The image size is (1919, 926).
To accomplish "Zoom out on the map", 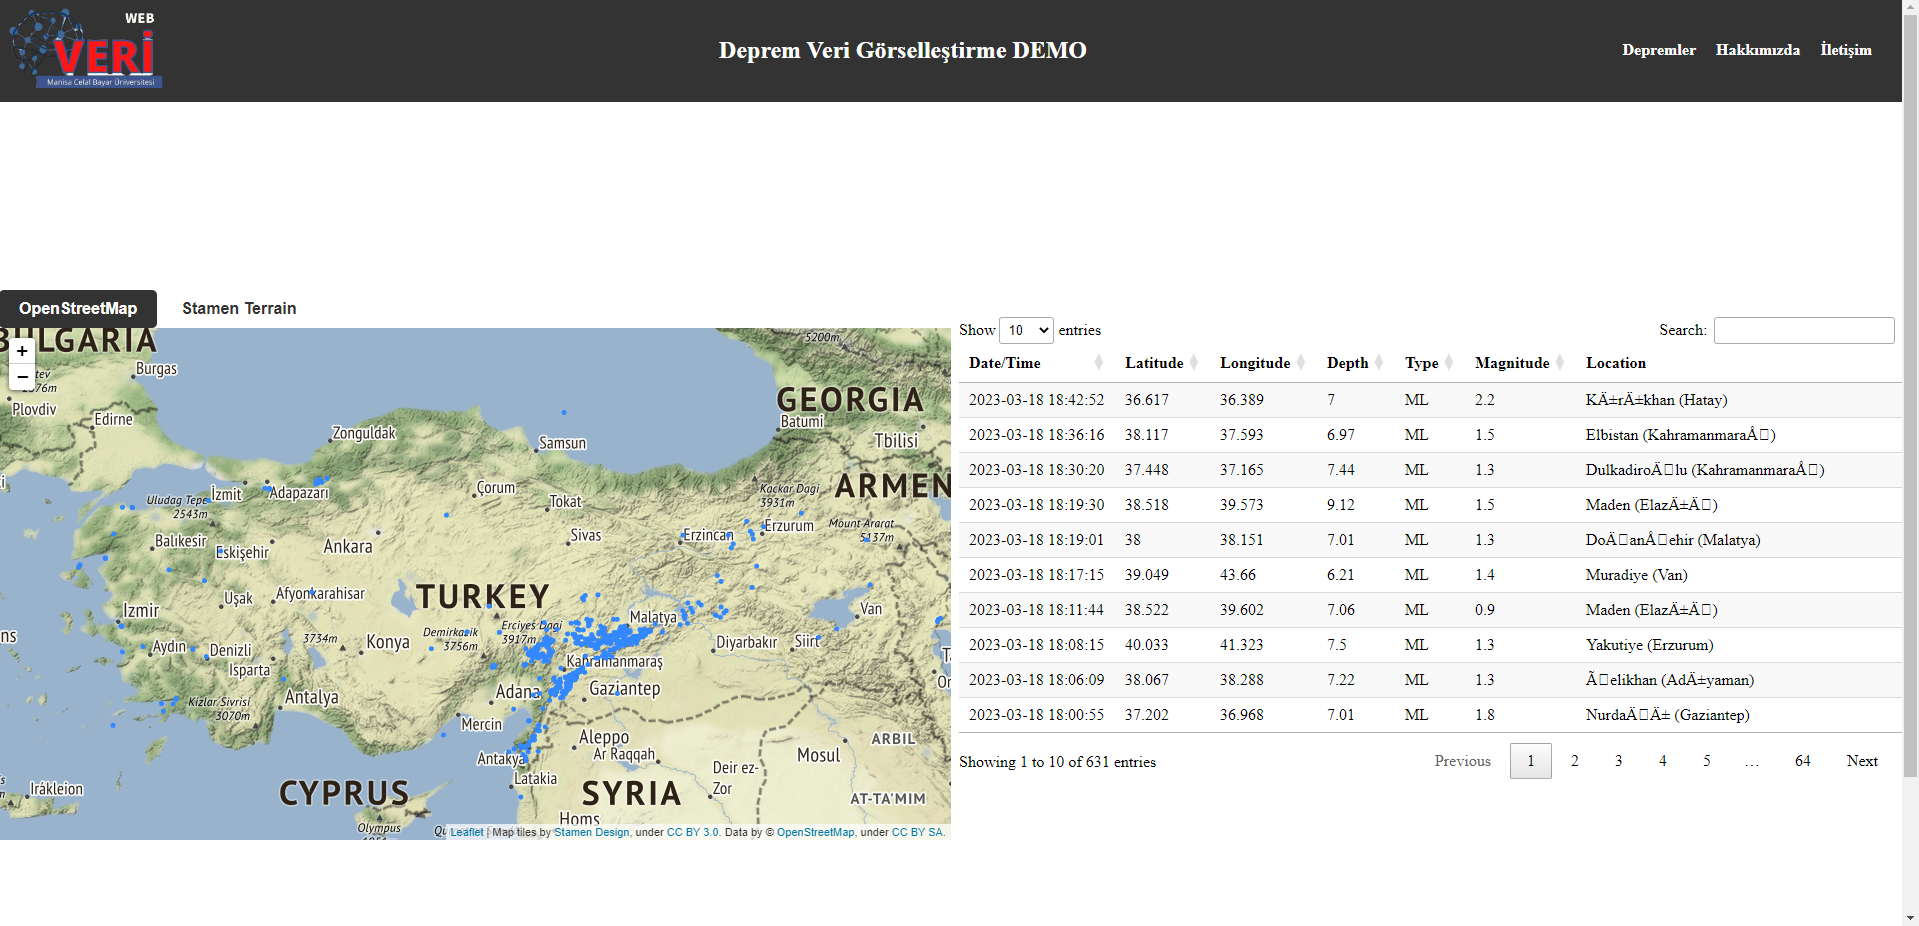I will point(22,377).
